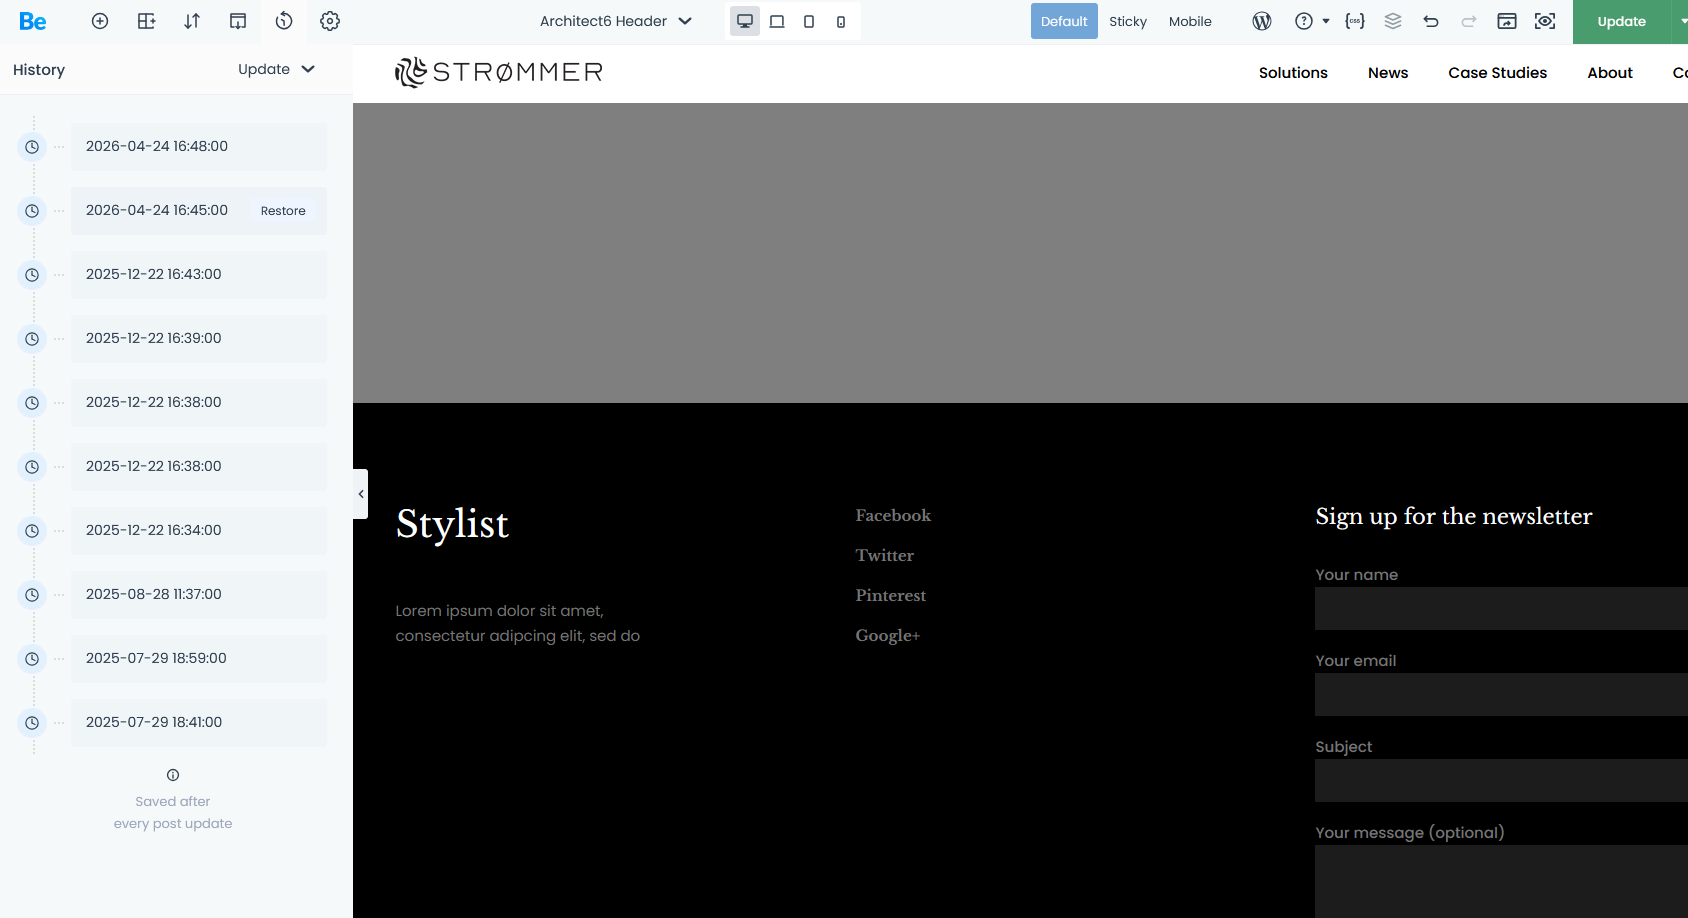The width and height of the screenshot is (1688, 918).
Task: Click the add element plus icon
Action: click(100, 21)
